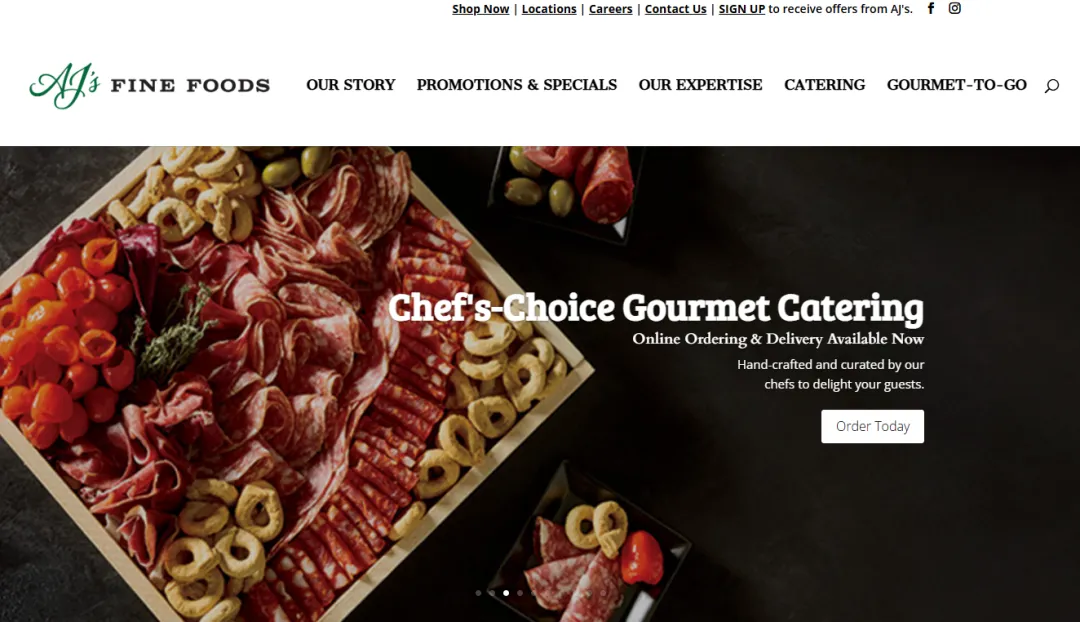Visit the Careers link

pos(610,9)
